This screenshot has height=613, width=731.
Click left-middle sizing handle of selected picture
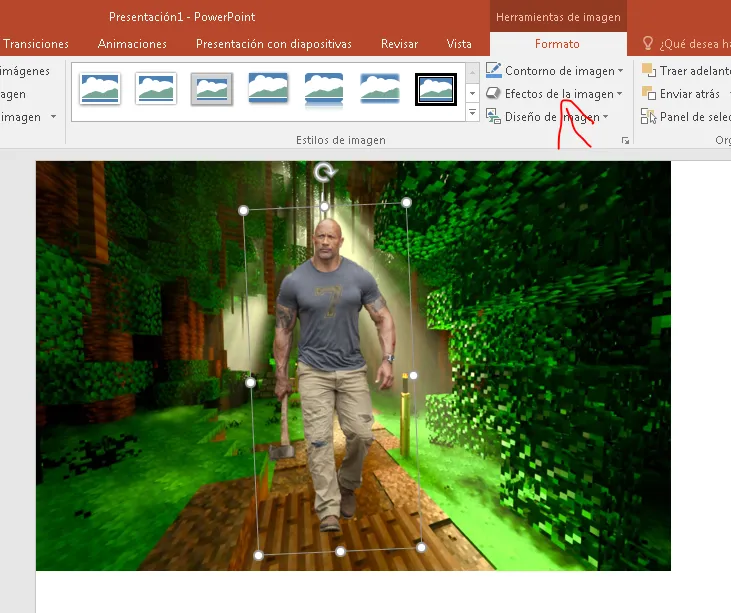coord(250,383)
